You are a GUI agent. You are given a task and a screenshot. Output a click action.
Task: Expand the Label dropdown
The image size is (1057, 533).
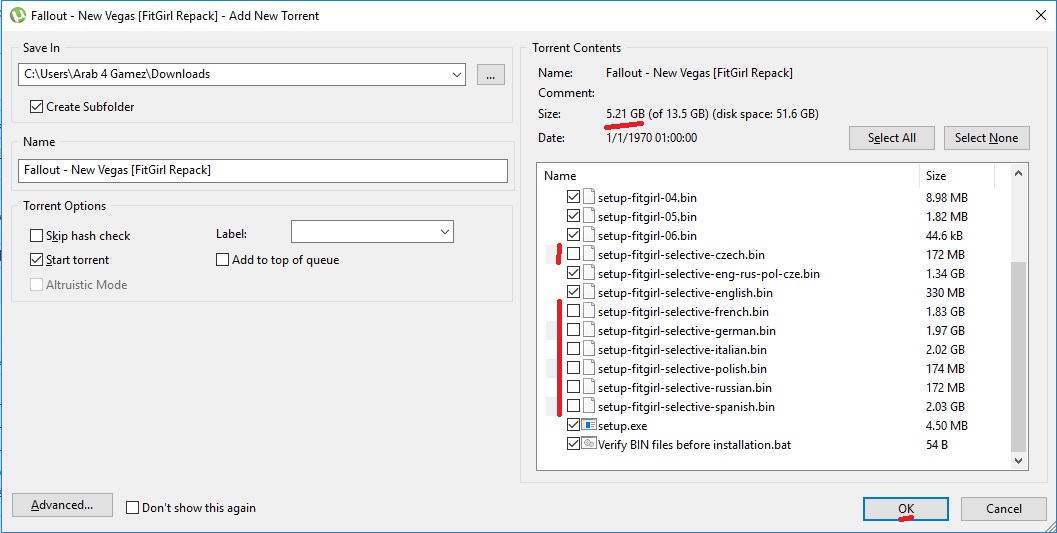coord(444,232)
